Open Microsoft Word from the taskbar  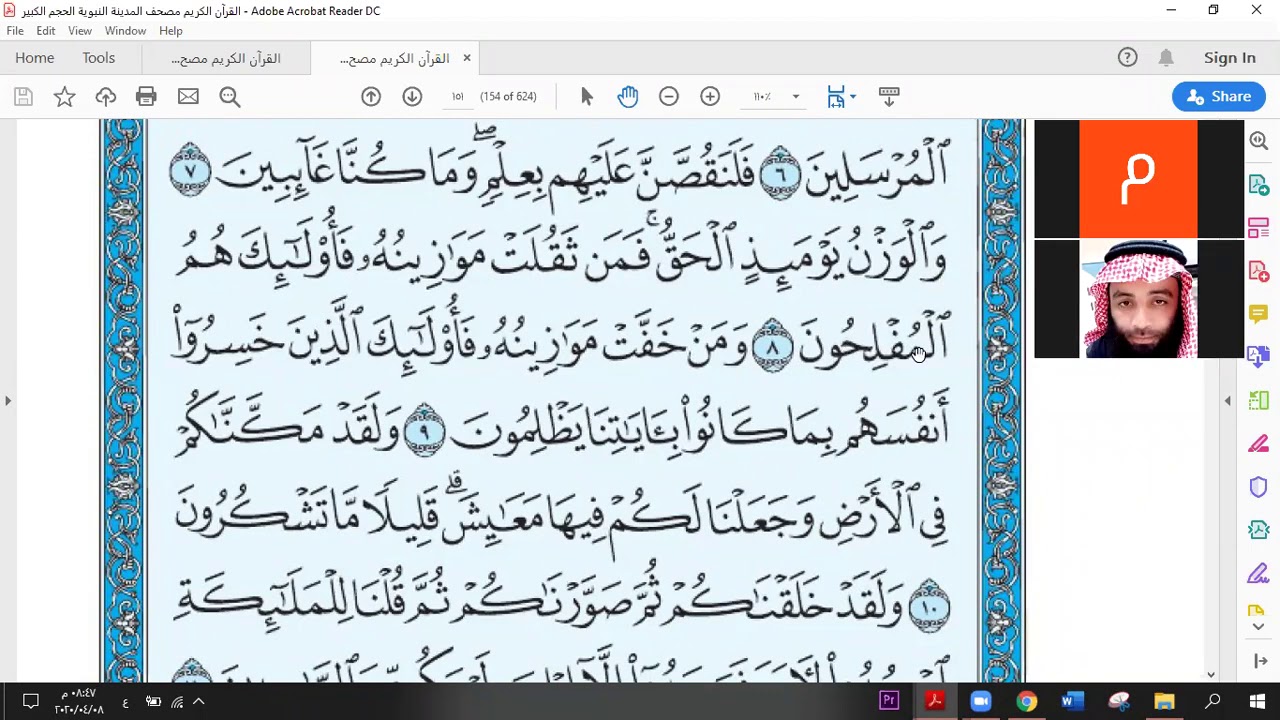pyautogui.click(x=1073, y=701)
